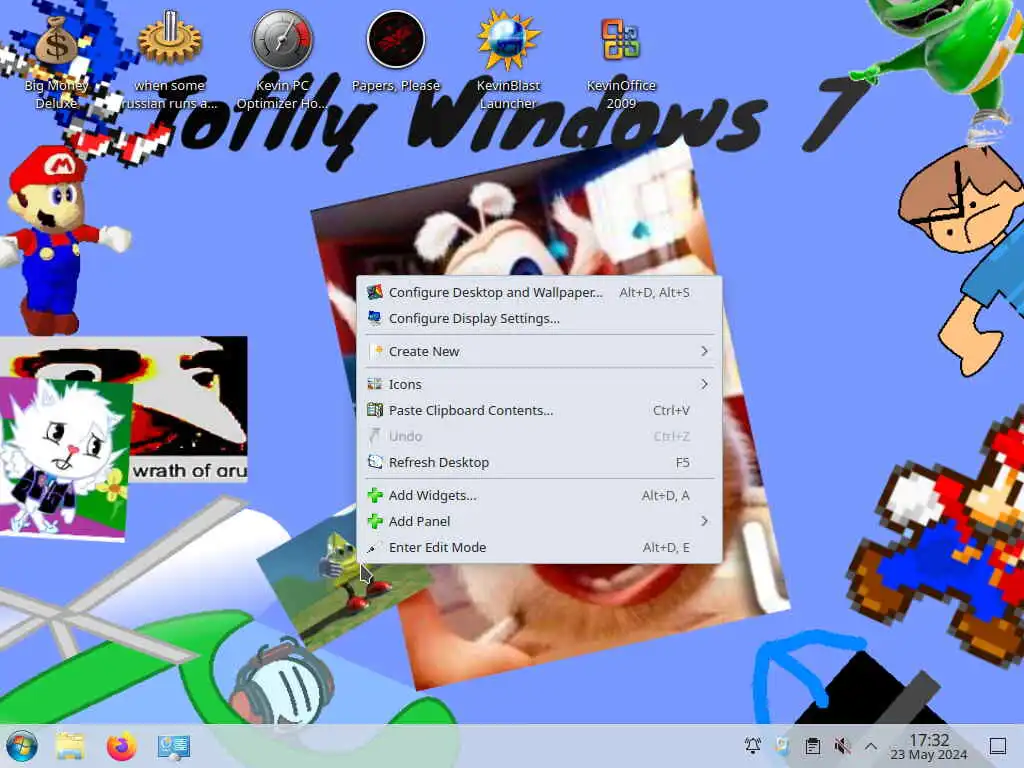Choose Paste Clipboard Contents...

click(539, 410)
